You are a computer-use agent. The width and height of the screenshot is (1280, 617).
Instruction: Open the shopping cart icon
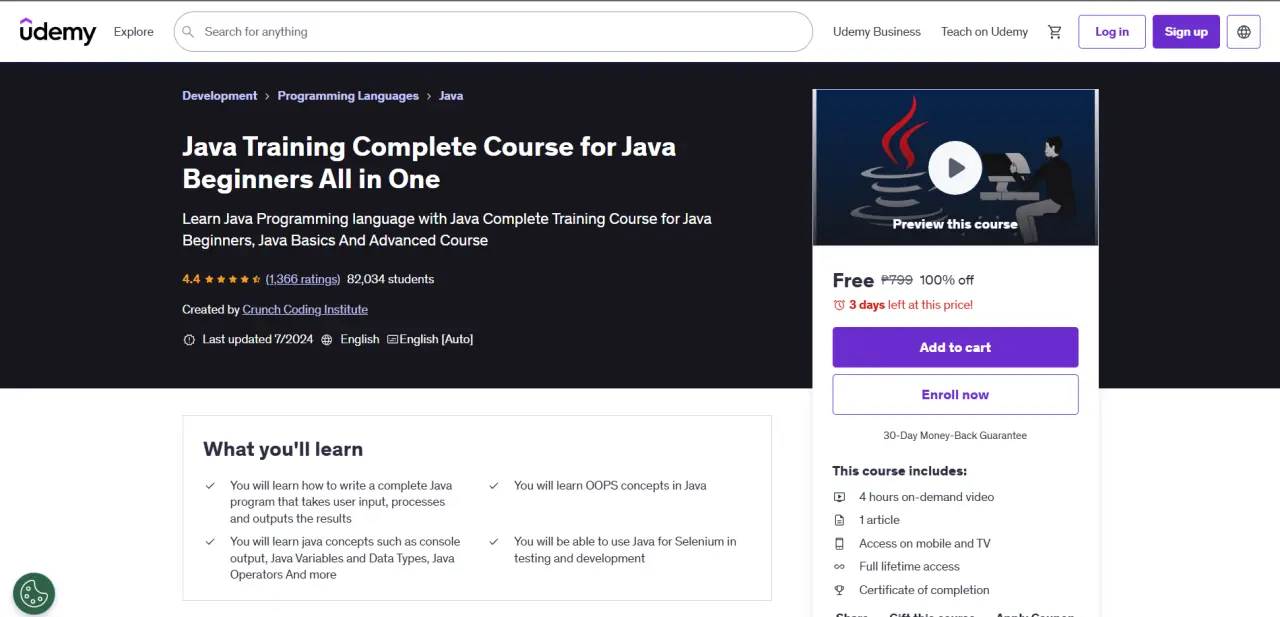(1054, 32)
